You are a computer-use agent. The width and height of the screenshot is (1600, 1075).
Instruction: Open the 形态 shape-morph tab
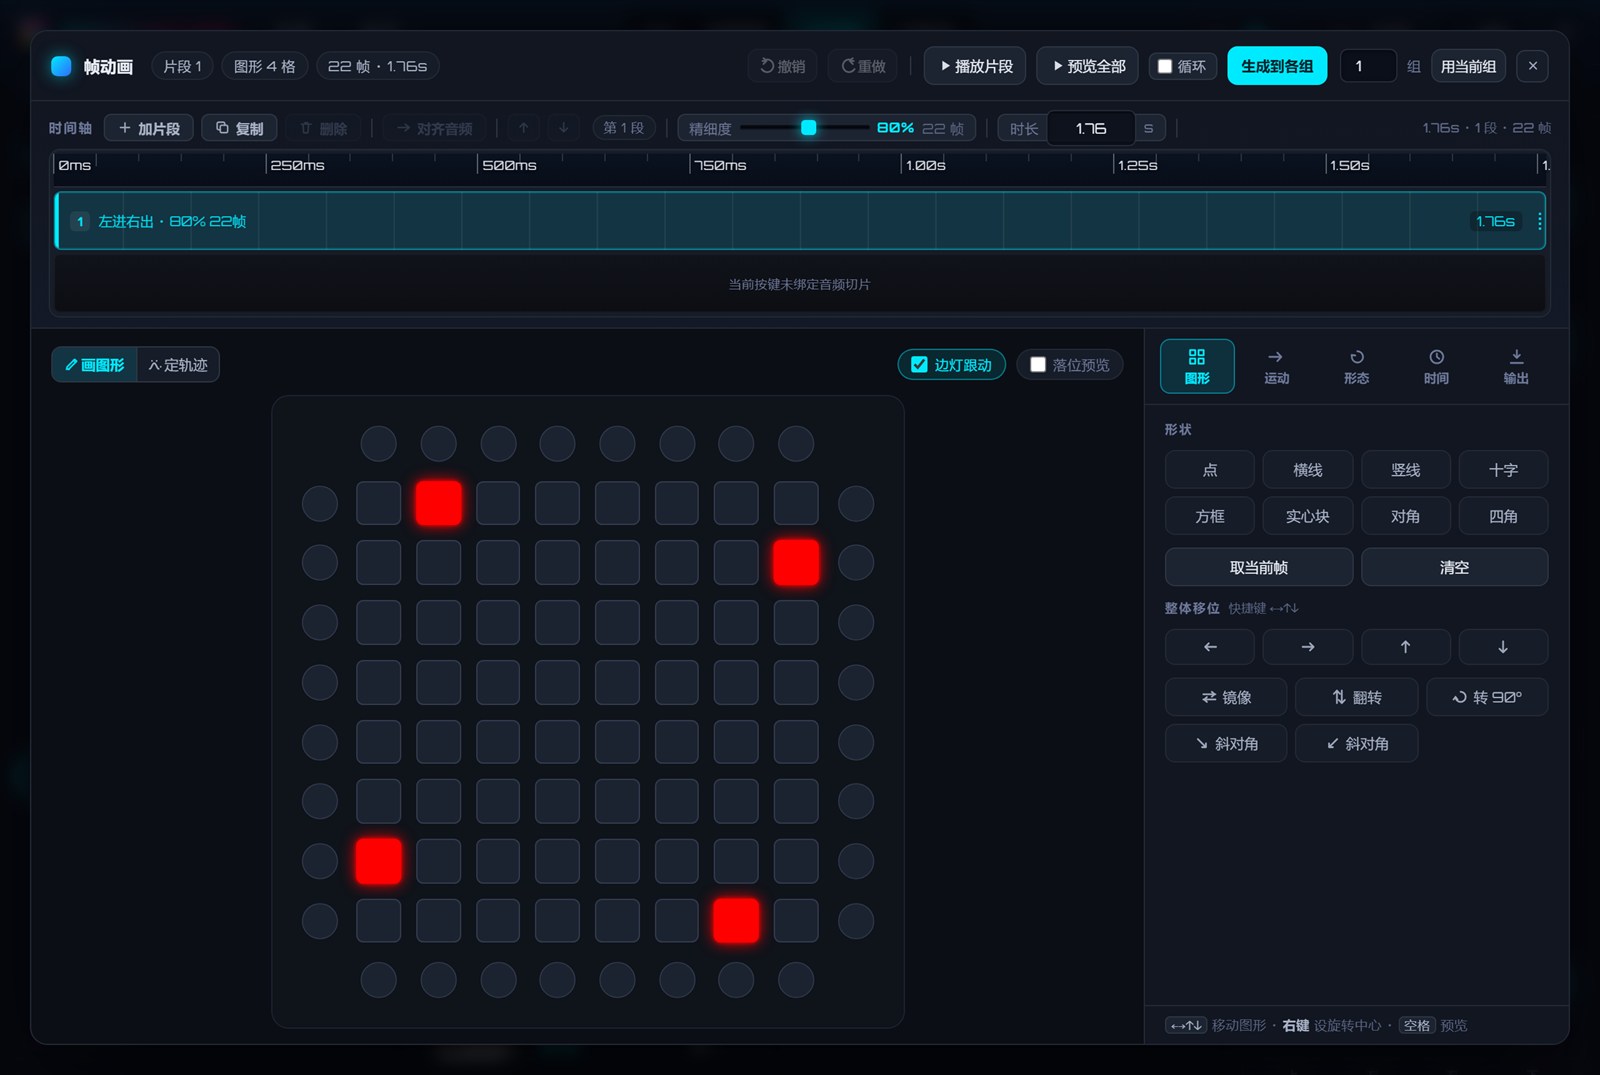[1356, 366]
